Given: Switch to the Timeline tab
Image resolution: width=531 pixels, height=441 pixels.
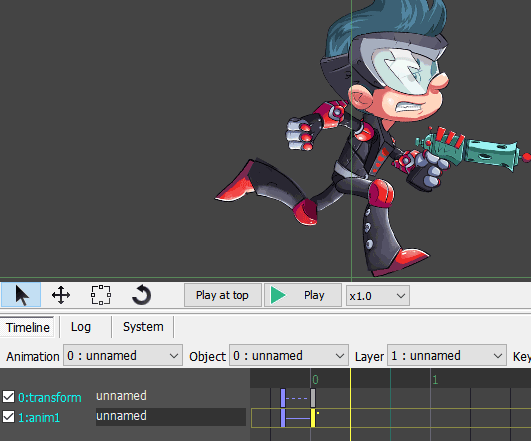Looking at the screenshot, I should [x=27, y=327].
